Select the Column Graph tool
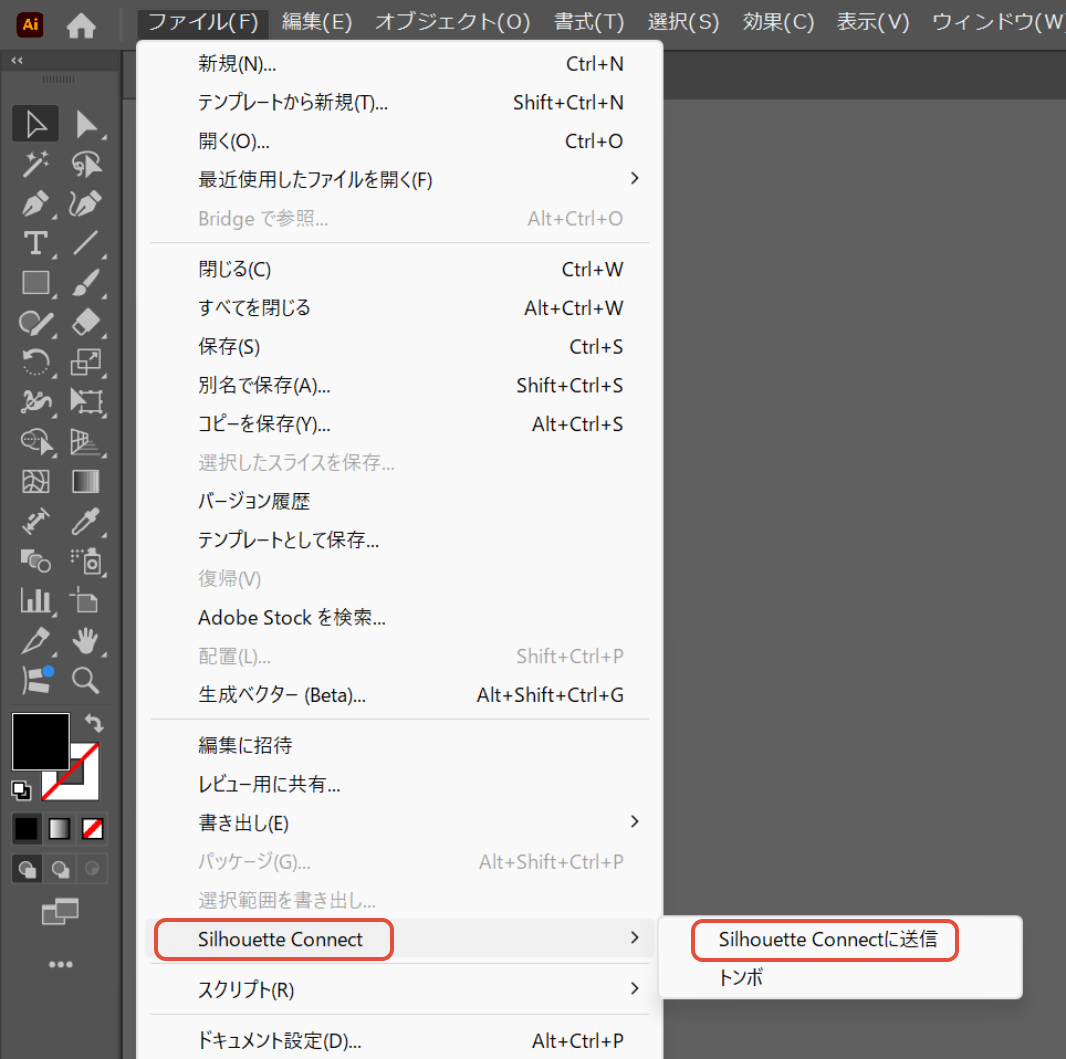Image resolution: width=1066 pixels, height=1059 pixels. pos(35,600)
